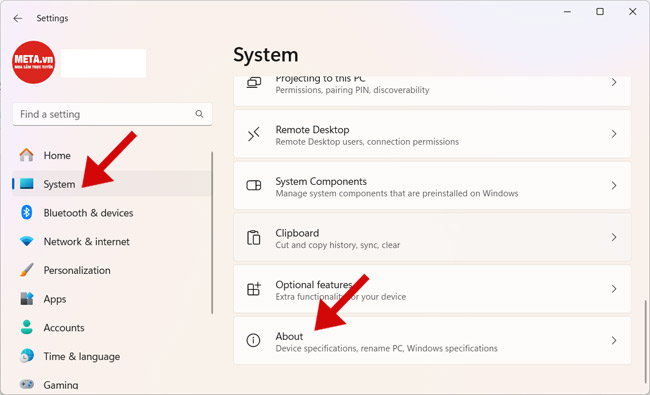Viewport: 650px width, 395px height.
Task: Open the About page
Action: 432,341
